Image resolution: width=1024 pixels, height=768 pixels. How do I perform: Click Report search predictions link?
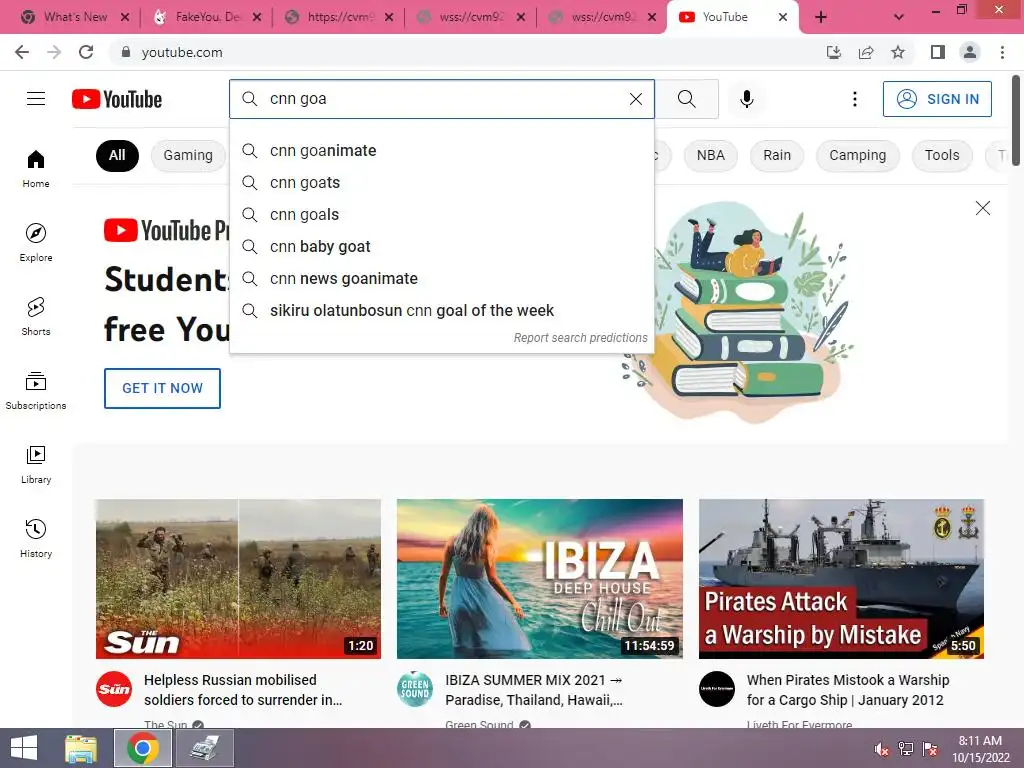(580, 338)
